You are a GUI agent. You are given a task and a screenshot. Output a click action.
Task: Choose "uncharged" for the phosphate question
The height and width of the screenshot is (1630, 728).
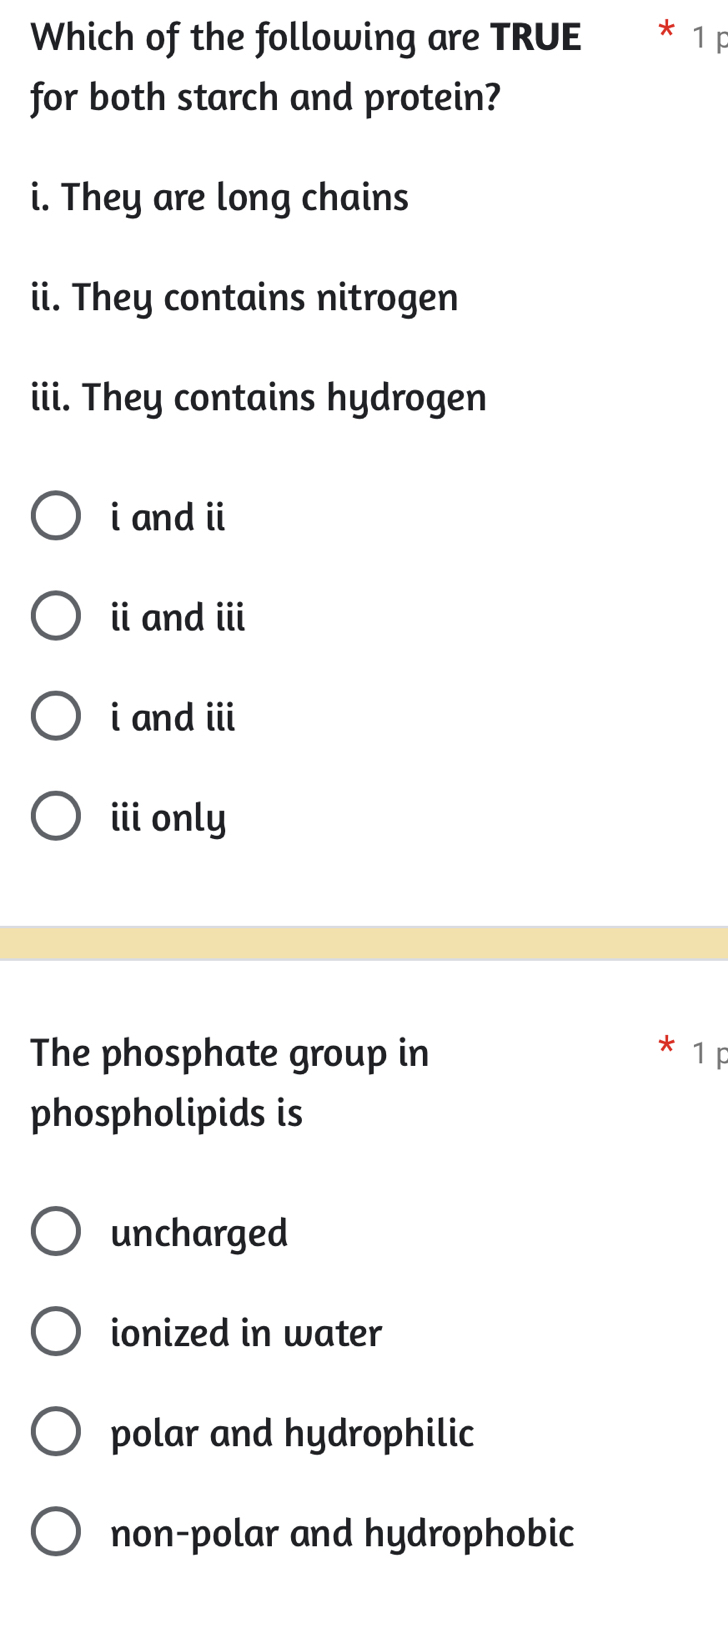57,1230
